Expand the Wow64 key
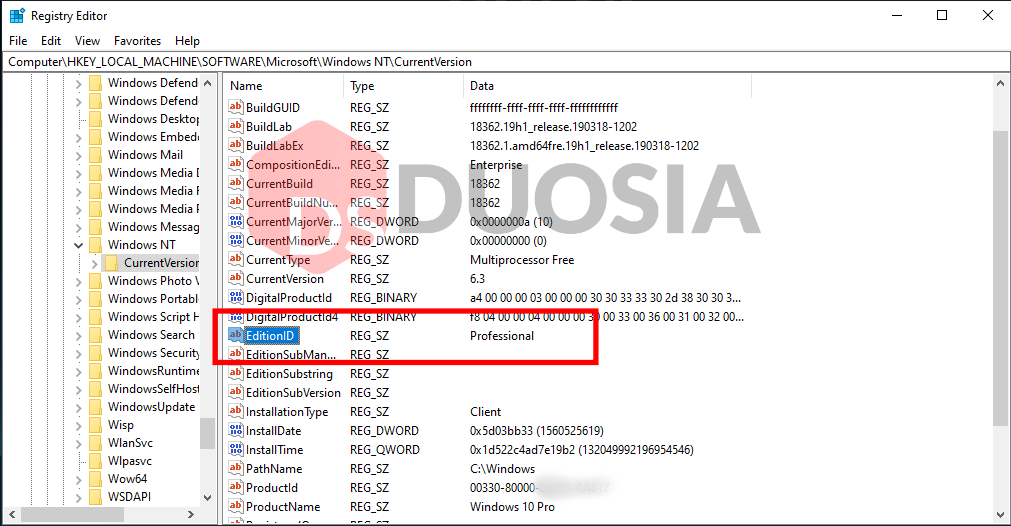This screenshot has width=1011, height=526. coord(78,480)
